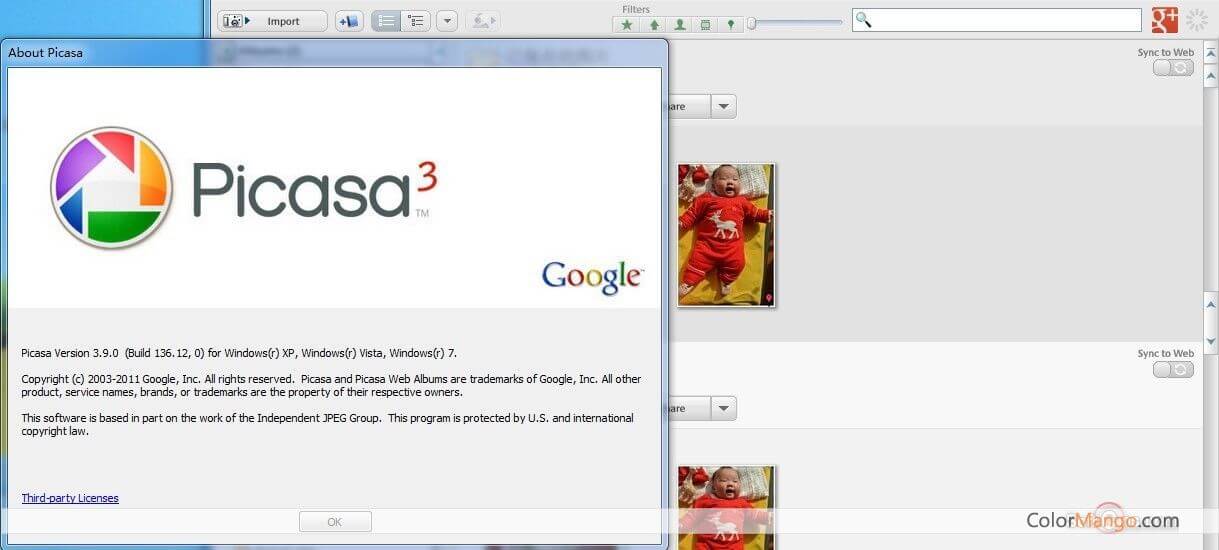Create a new album with the plus icon
Viewport: 1219px width, 550px height.
[349, 21]
